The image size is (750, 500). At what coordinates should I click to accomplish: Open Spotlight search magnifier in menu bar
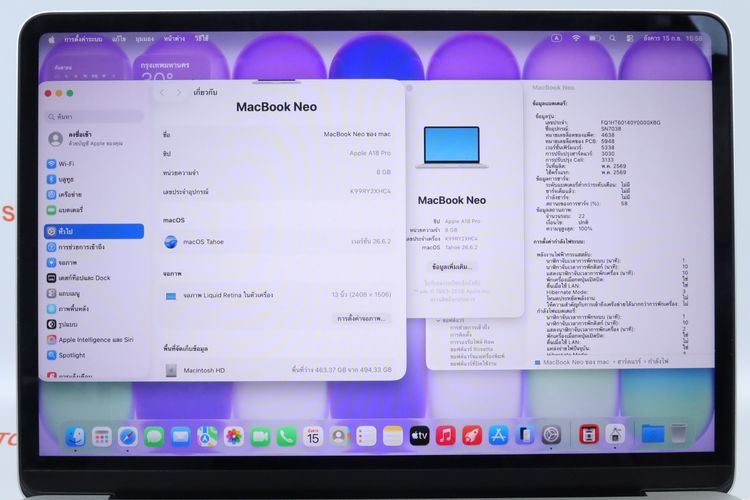(x=612, y=38)
